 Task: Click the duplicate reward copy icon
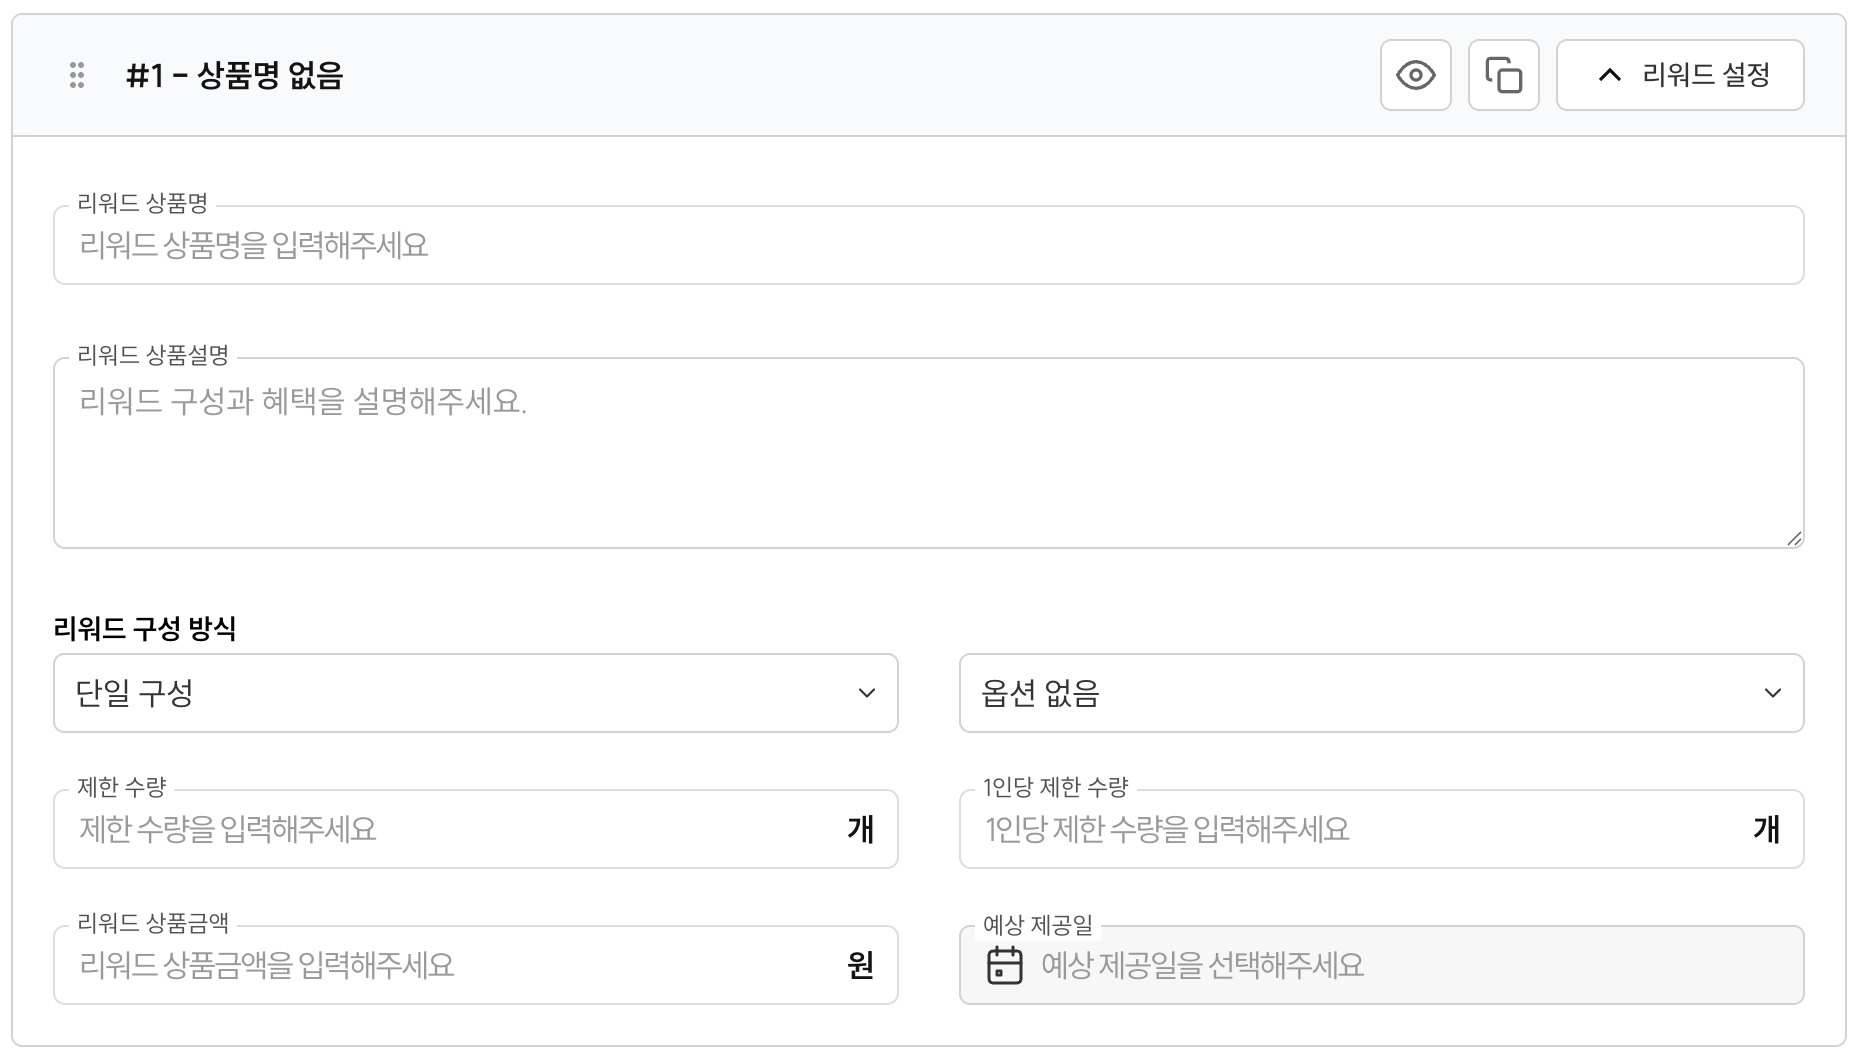coord(1503,75)
